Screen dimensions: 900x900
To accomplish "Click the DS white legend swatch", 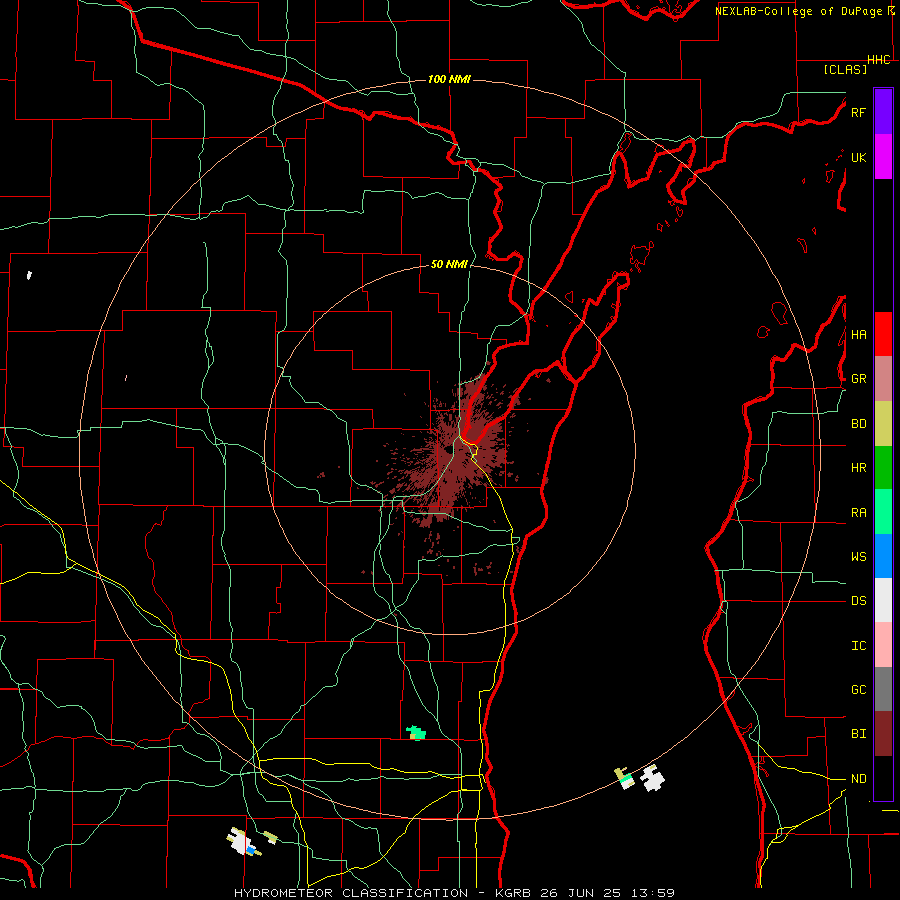I will coord(883,600).
